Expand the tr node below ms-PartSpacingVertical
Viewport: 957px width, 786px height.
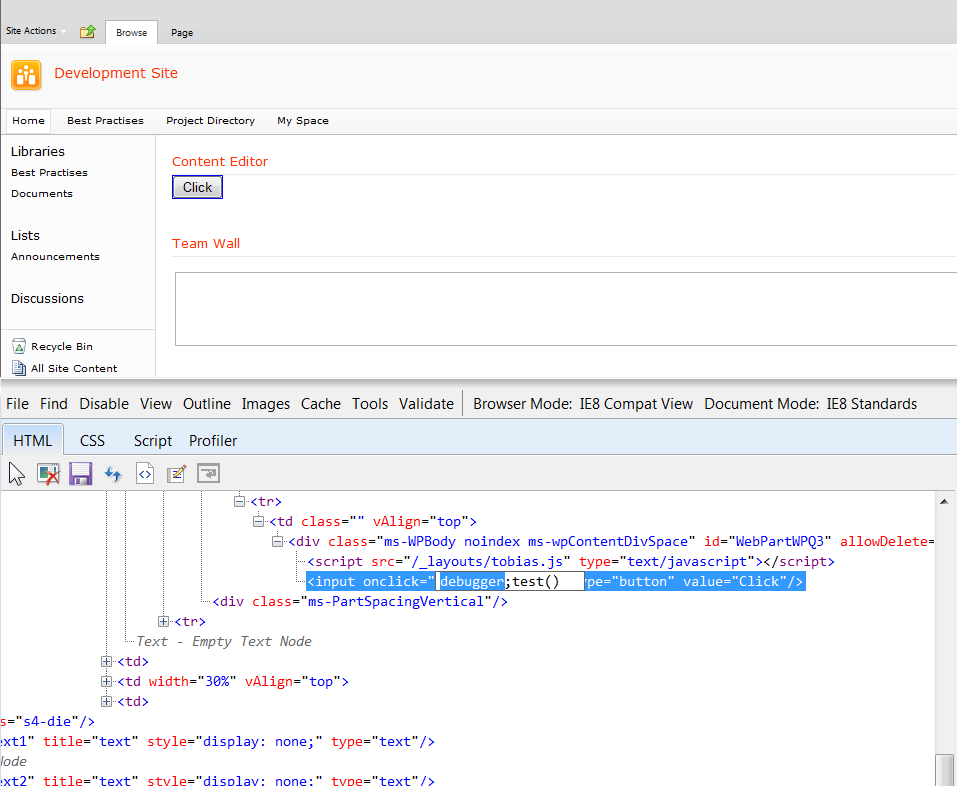pos(163,621)
